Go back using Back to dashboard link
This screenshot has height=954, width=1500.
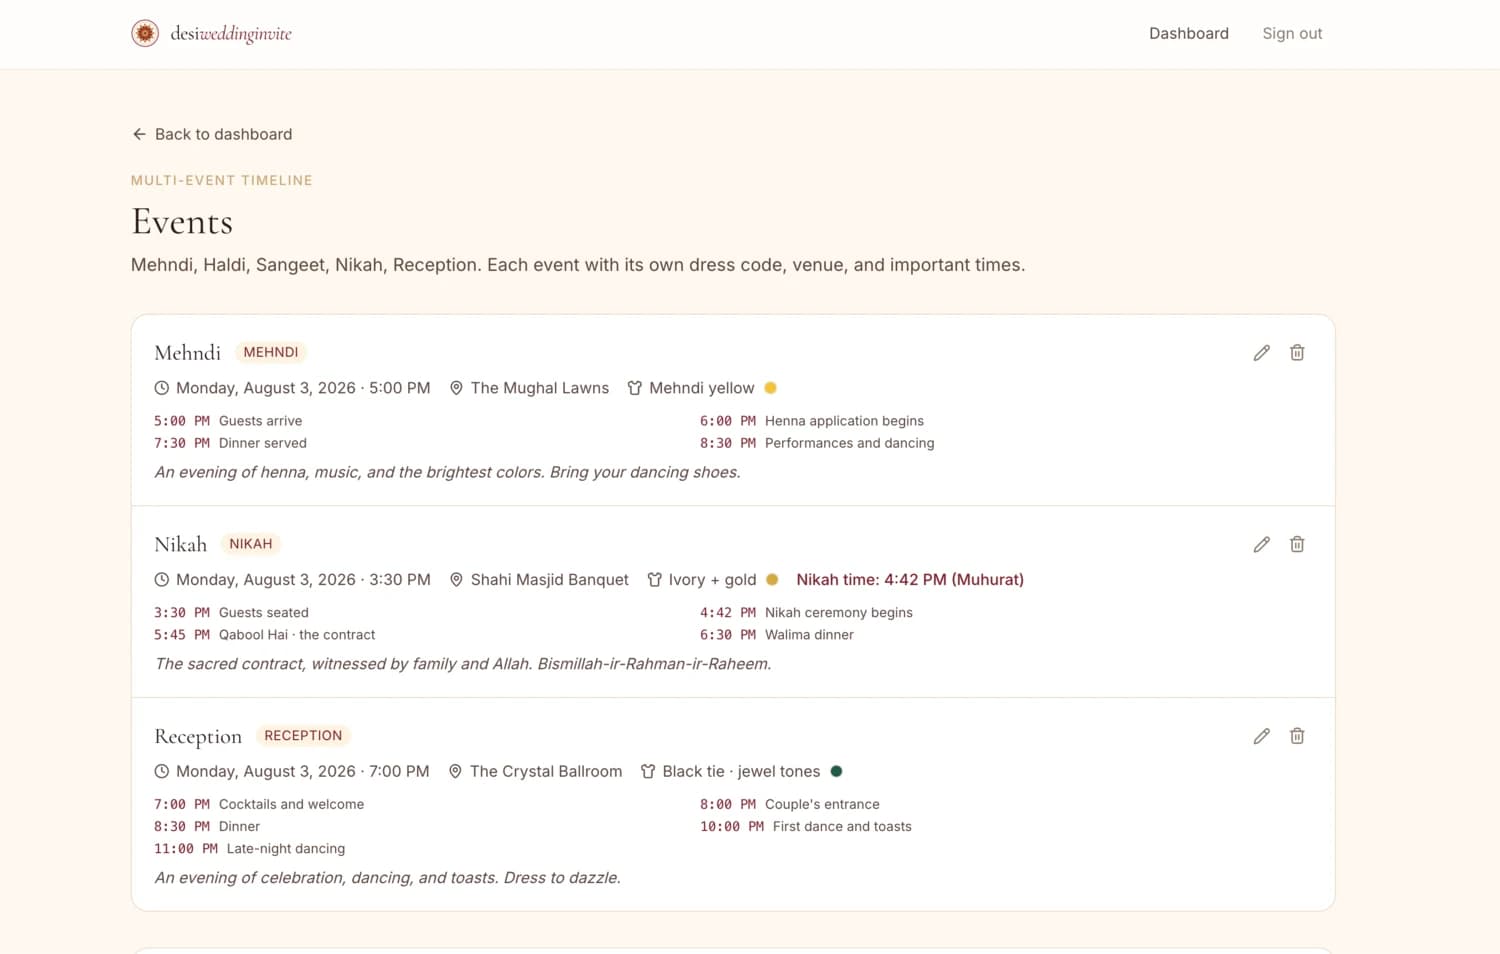(x=212, y=134)
